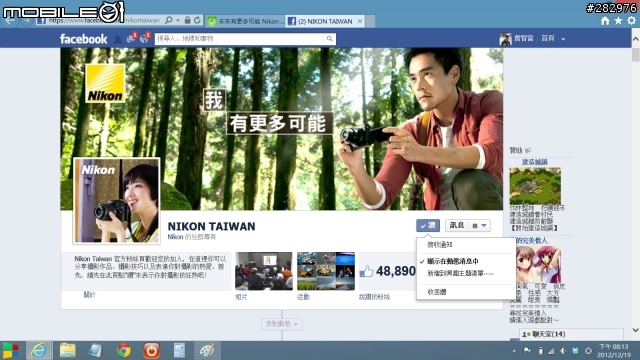Open the Windows Start button

tap(11, 351)
